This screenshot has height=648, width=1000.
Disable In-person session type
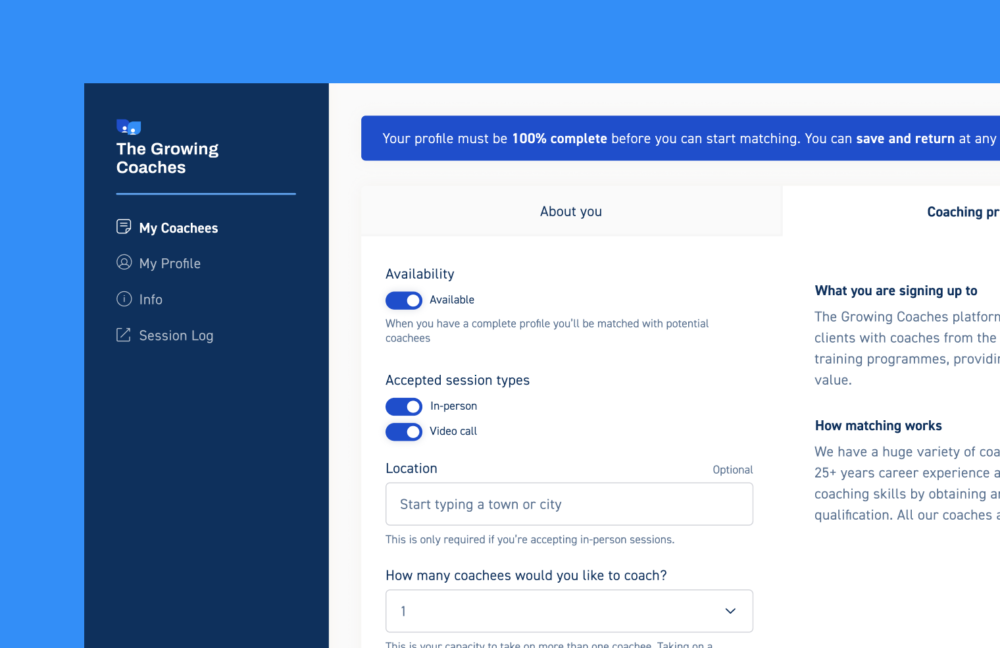tap(404, 406)
